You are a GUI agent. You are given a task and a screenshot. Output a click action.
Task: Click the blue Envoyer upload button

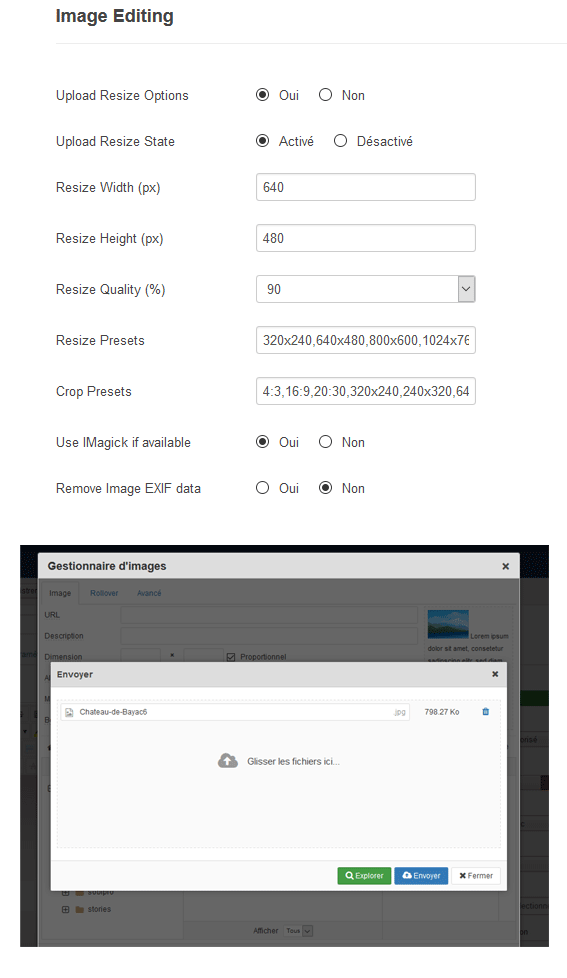421,876
